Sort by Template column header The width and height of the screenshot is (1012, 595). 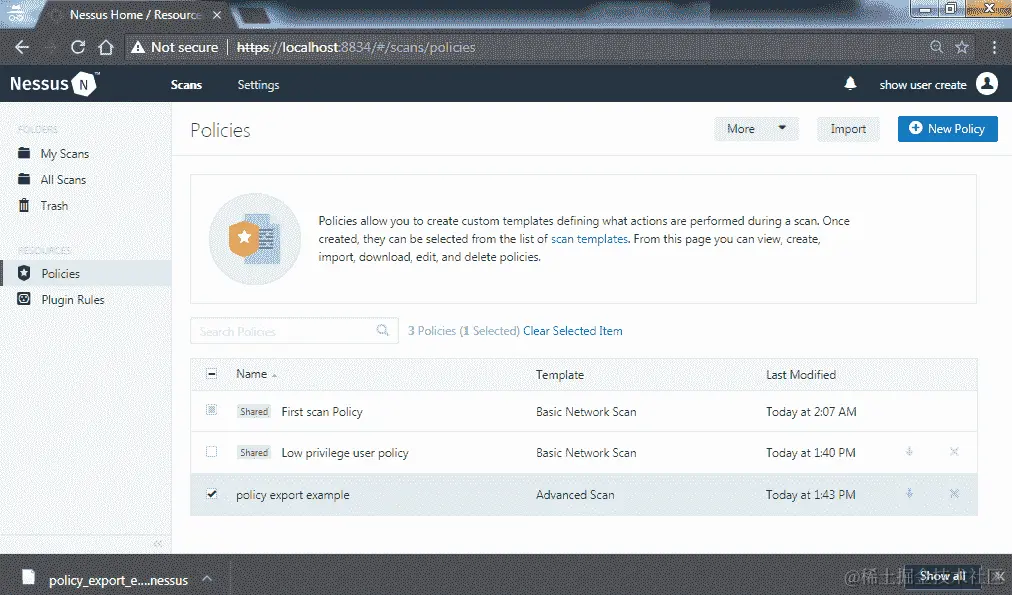[x=560, y=374]
